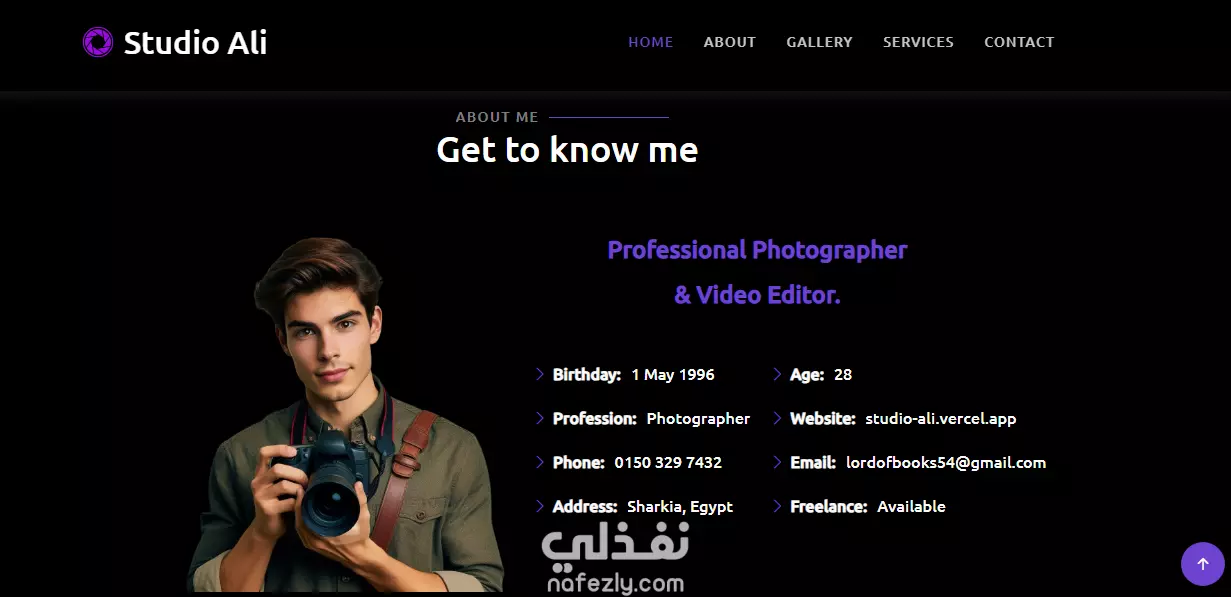Click the Freelance: label

click(829, 506)
